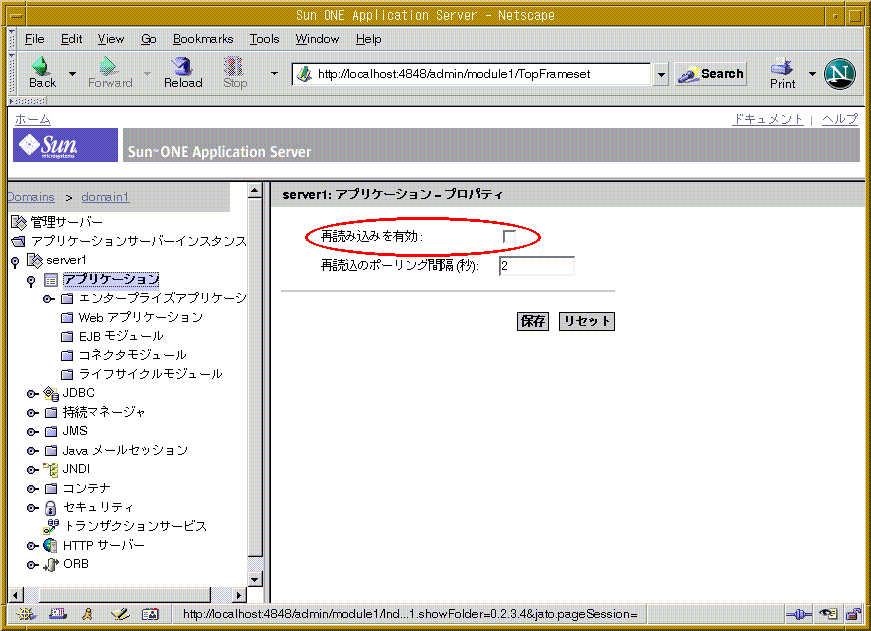Open the ドキュメント link
The image size is (871, 631).
(767, 119)
